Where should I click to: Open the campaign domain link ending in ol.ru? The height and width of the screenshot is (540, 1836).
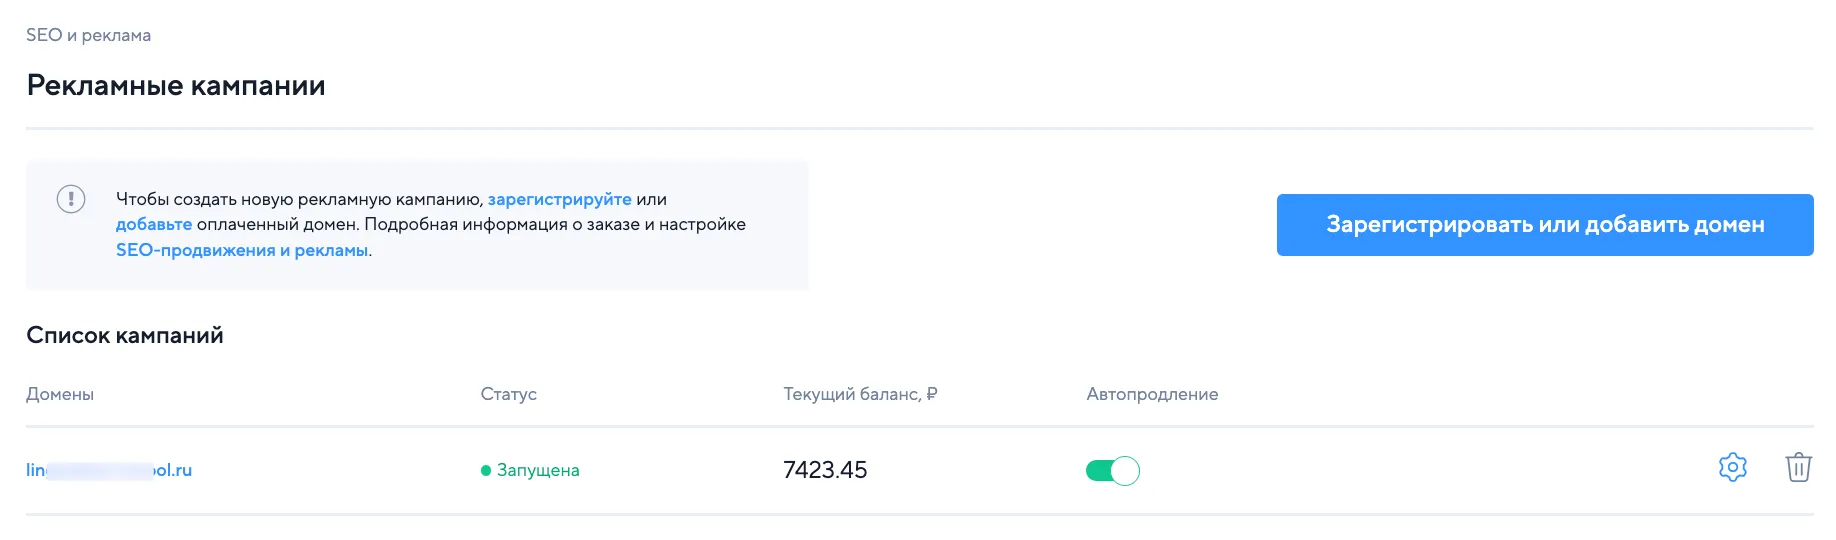pyautogui.click(x=109, y=470)
